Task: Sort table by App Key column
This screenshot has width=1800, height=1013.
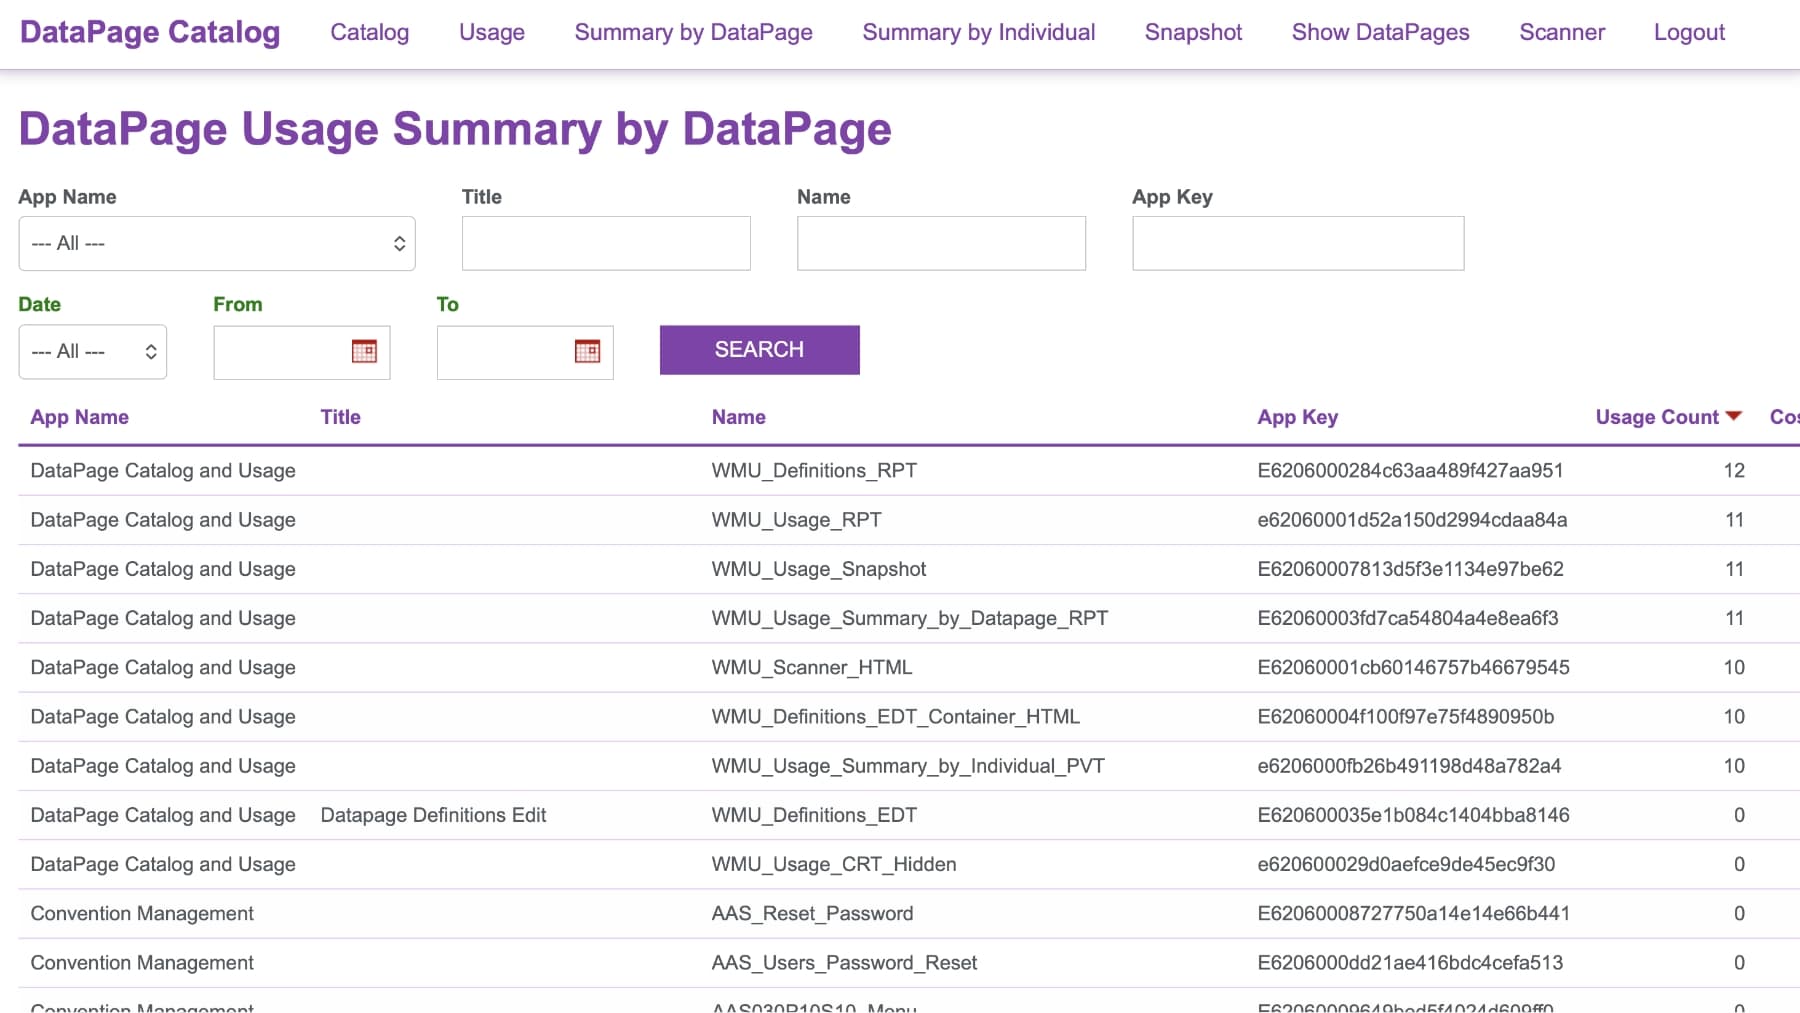Action: (x=1298, y=417)
